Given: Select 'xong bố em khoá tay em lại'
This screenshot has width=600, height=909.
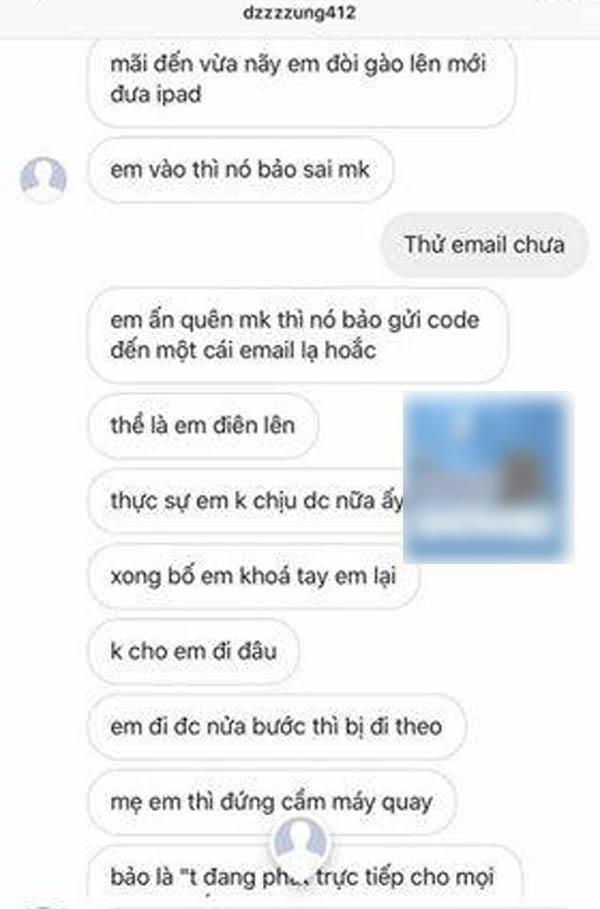Looking at the screenshot, I should pyautogui.click(x=253, y=576).
